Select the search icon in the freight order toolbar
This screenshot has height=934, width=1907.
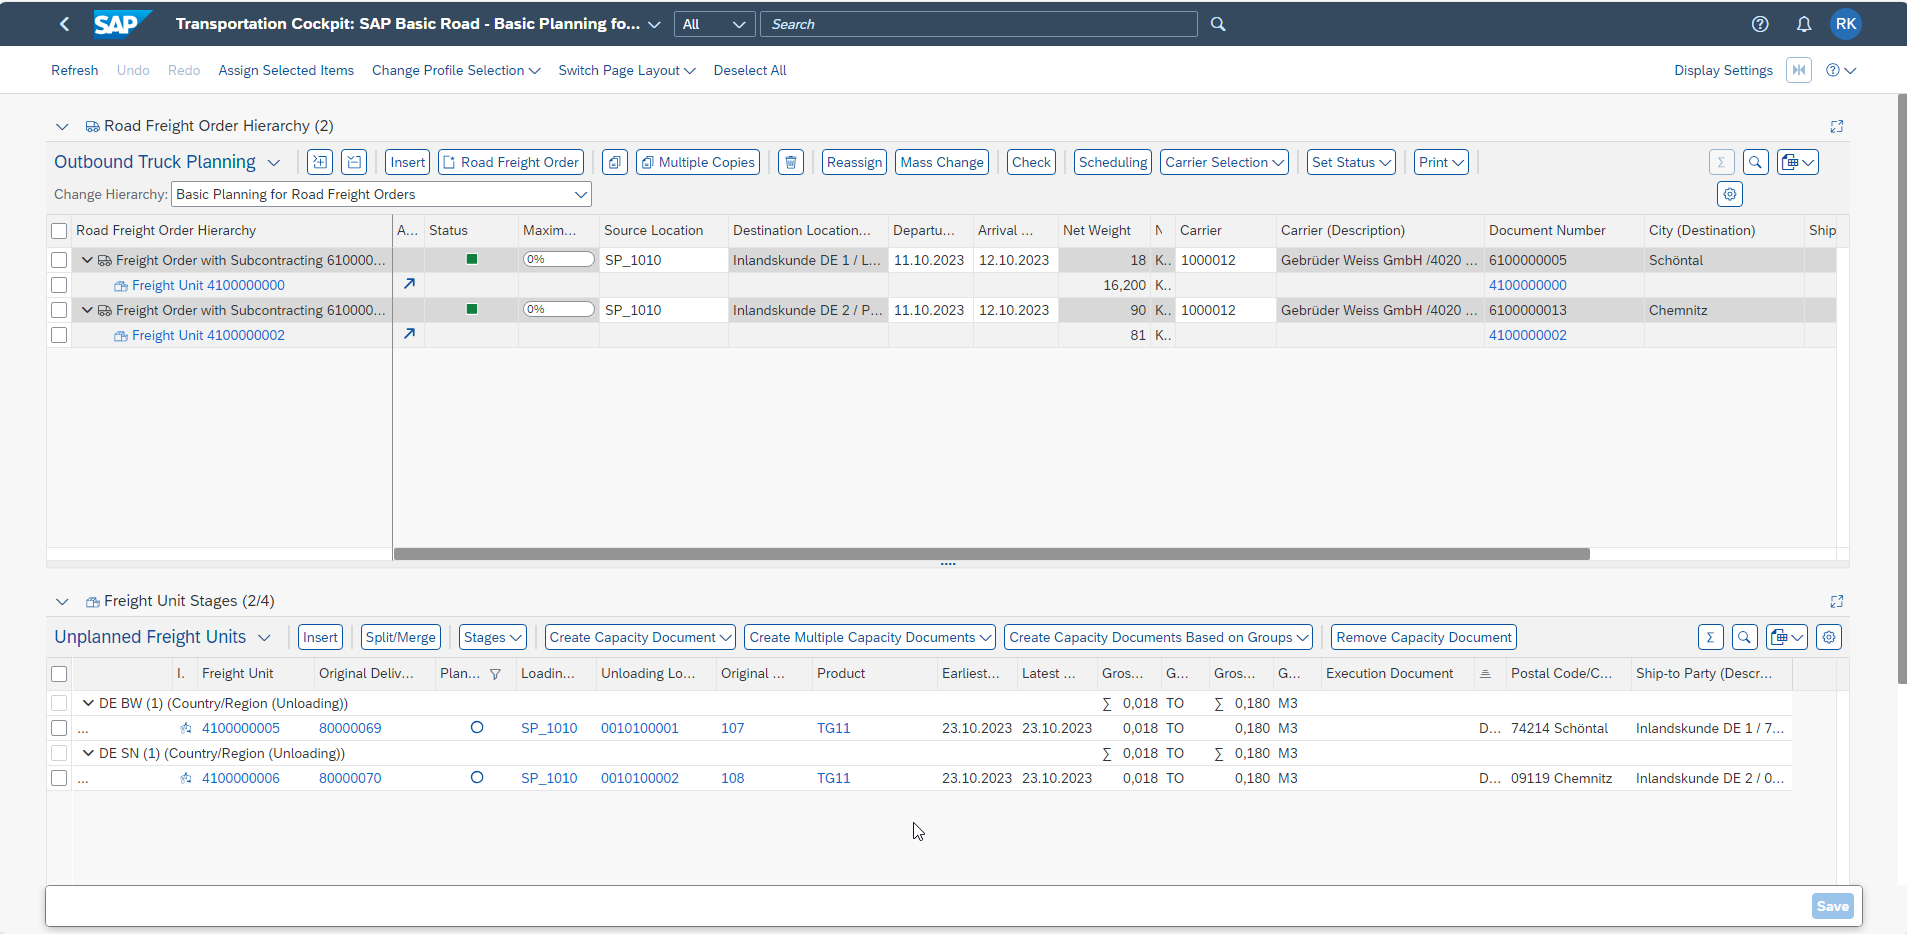1757,161
